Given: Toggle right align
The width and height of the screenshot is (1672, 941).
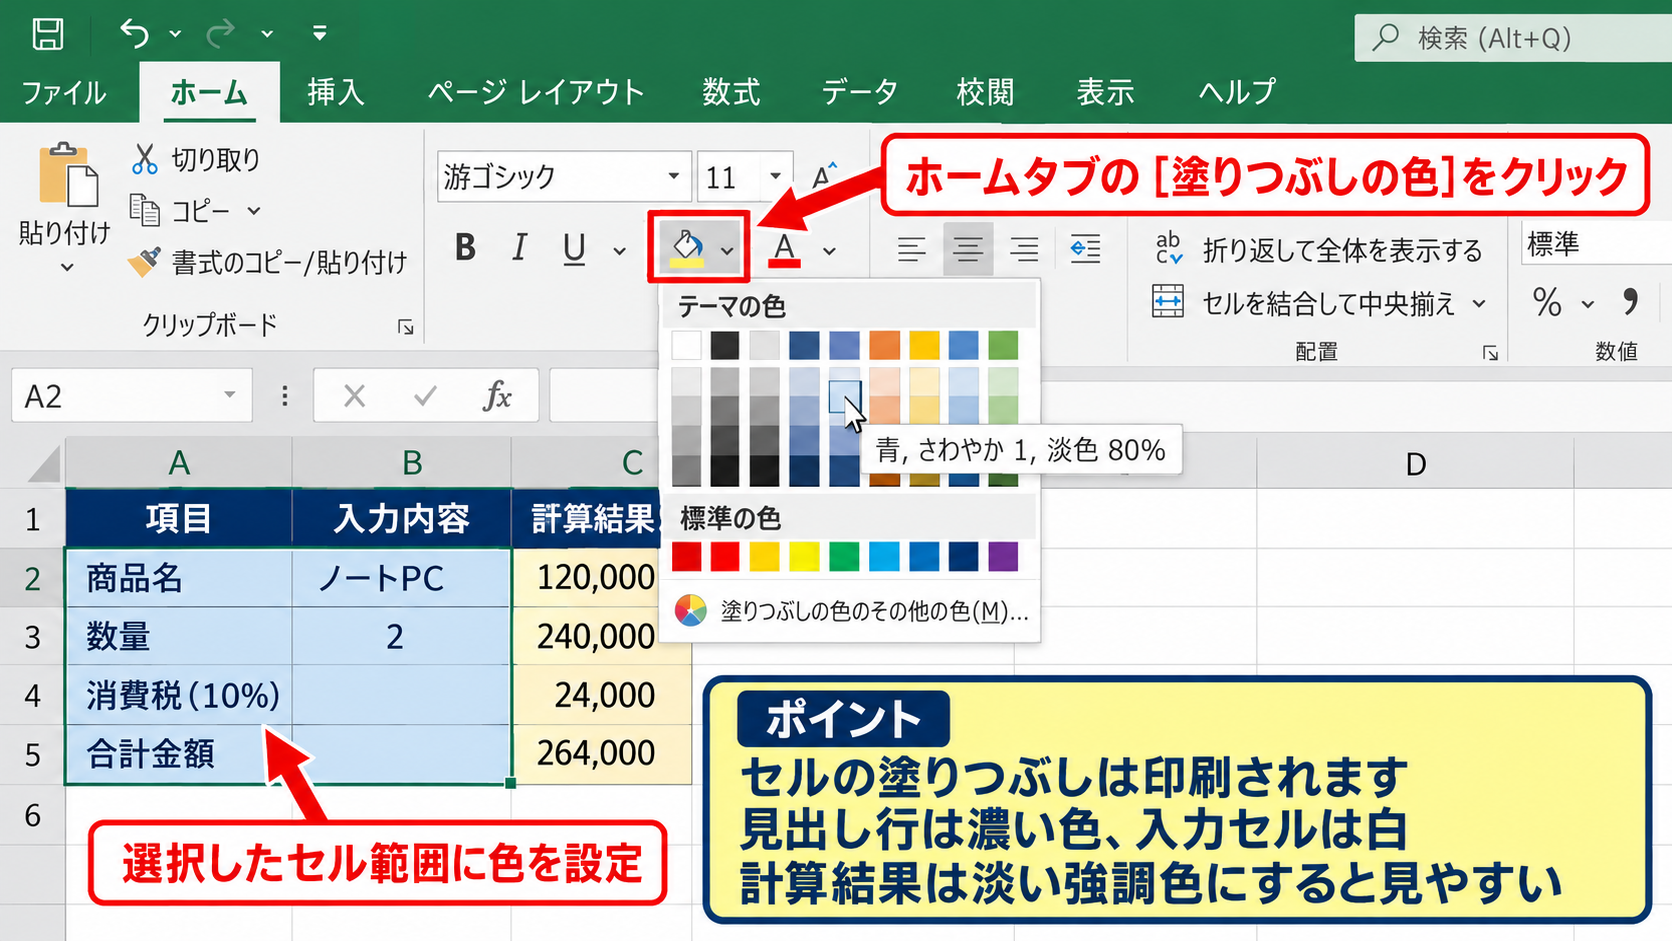Looking at the screenshot, I should pyautogui.click(x=1024, y=249).
